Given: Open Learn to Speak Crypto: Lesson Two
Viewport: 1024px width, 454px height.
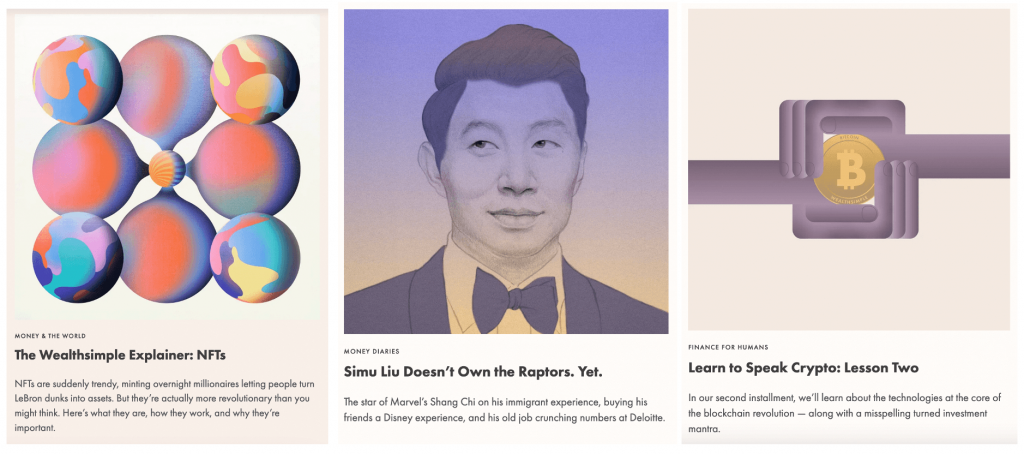Looking at the screenshot, I should 803,368.
